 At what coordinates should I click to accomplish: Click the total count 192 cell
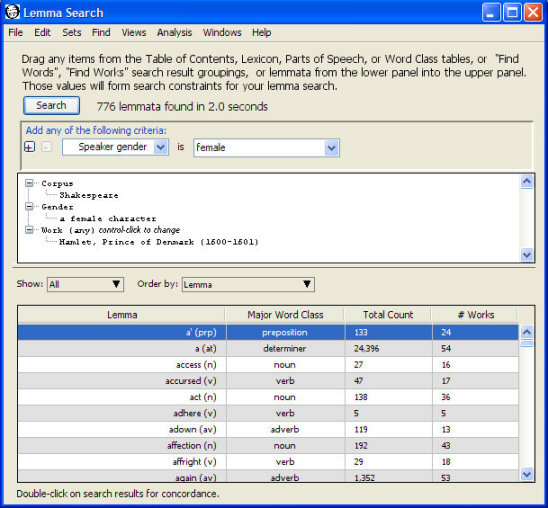[x=388, y=445]
